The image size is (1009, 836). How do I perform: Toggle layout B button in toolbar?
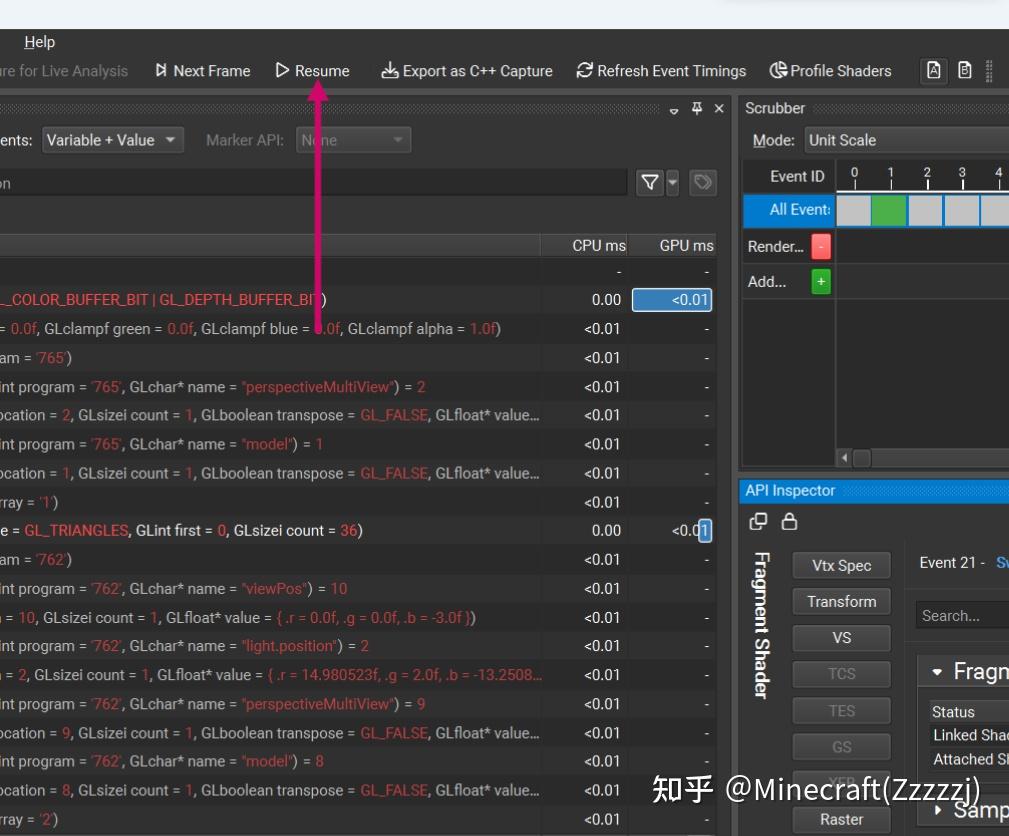(964, 71)
